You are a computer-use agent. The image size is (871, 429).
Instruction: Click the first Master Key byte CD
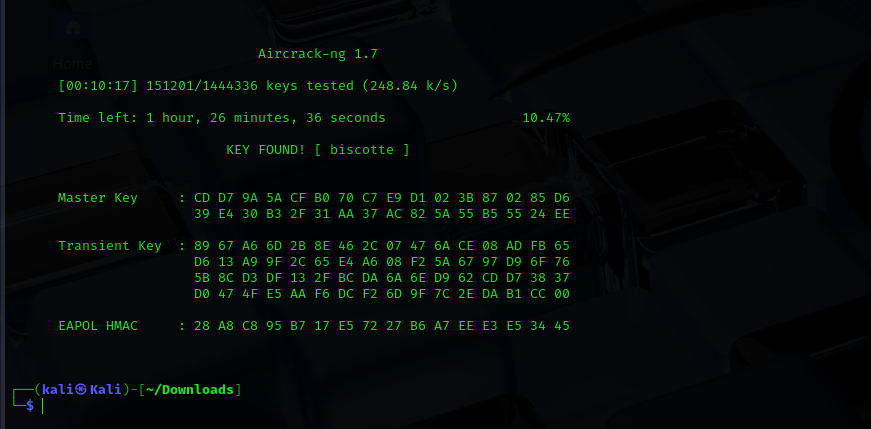point(202,198)
